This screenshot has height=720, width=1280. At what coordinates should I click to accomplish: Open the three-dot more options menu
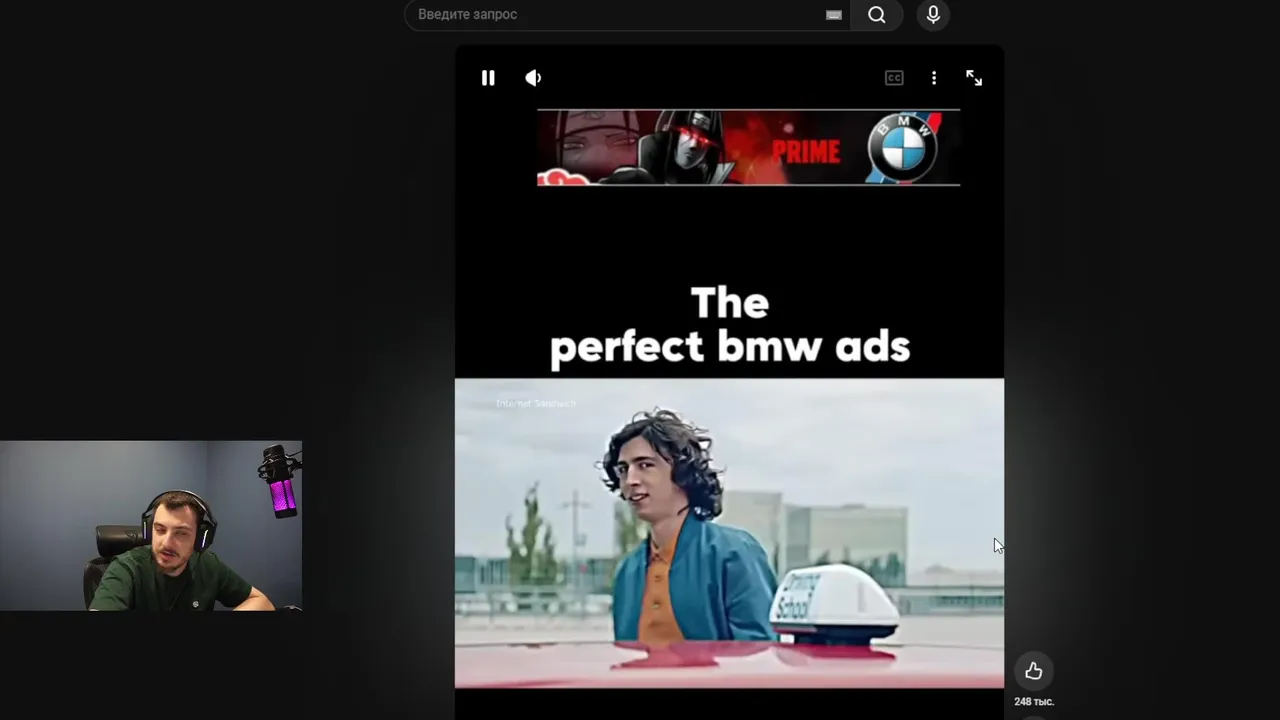(x=934, y=78)
